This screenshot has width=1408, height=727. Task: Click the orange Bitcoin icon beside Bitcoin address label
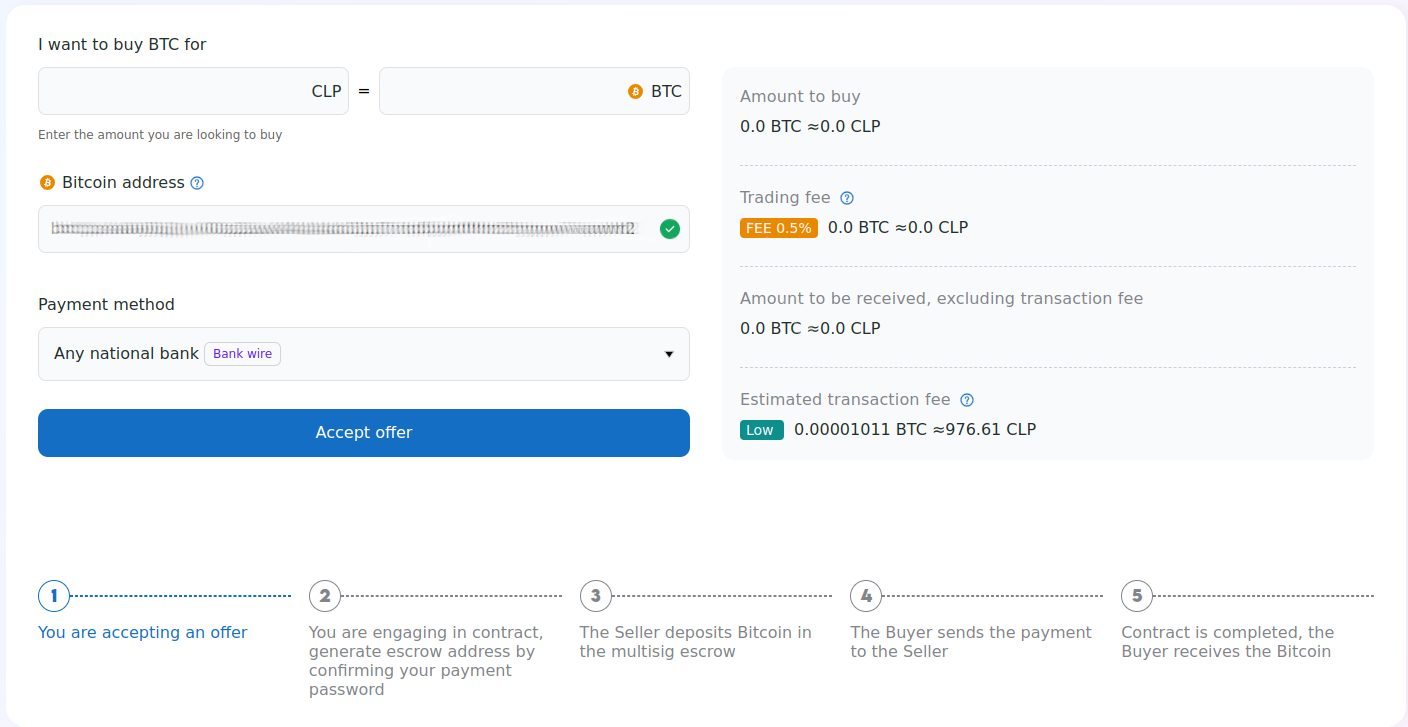(x=47, y=183)
